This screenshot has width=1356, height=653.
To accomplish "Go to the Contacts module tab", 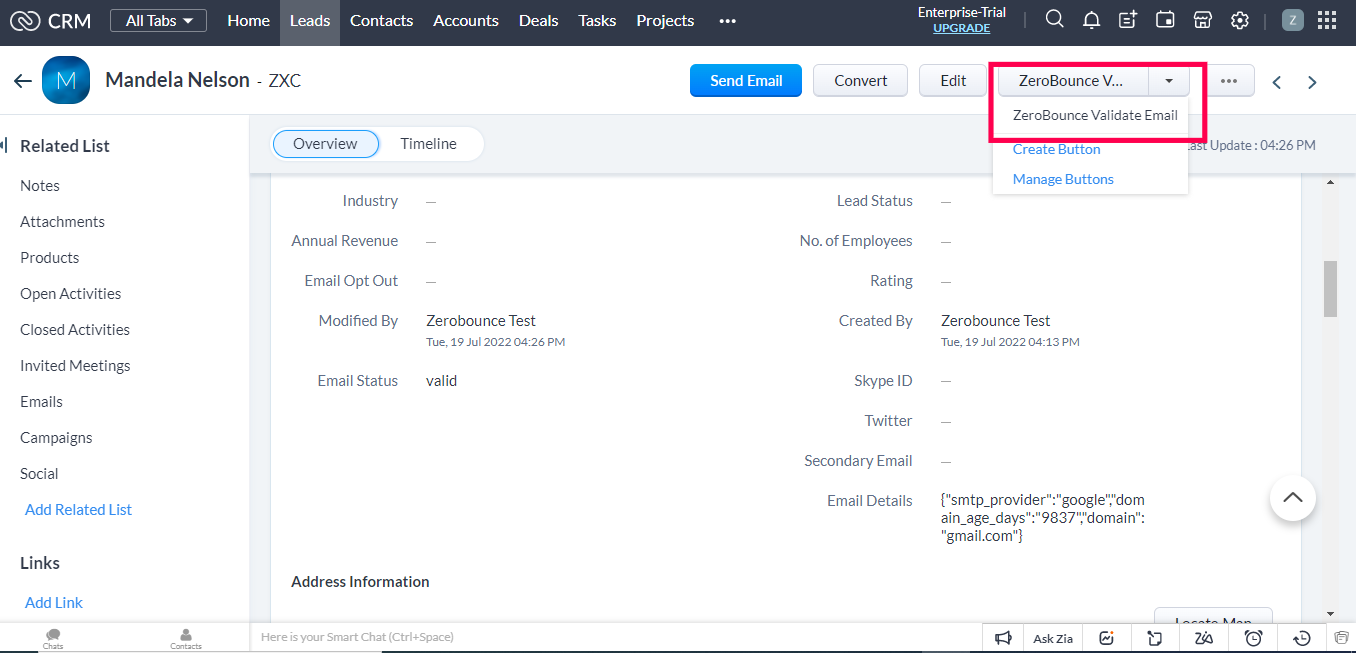I will (381, 21).
